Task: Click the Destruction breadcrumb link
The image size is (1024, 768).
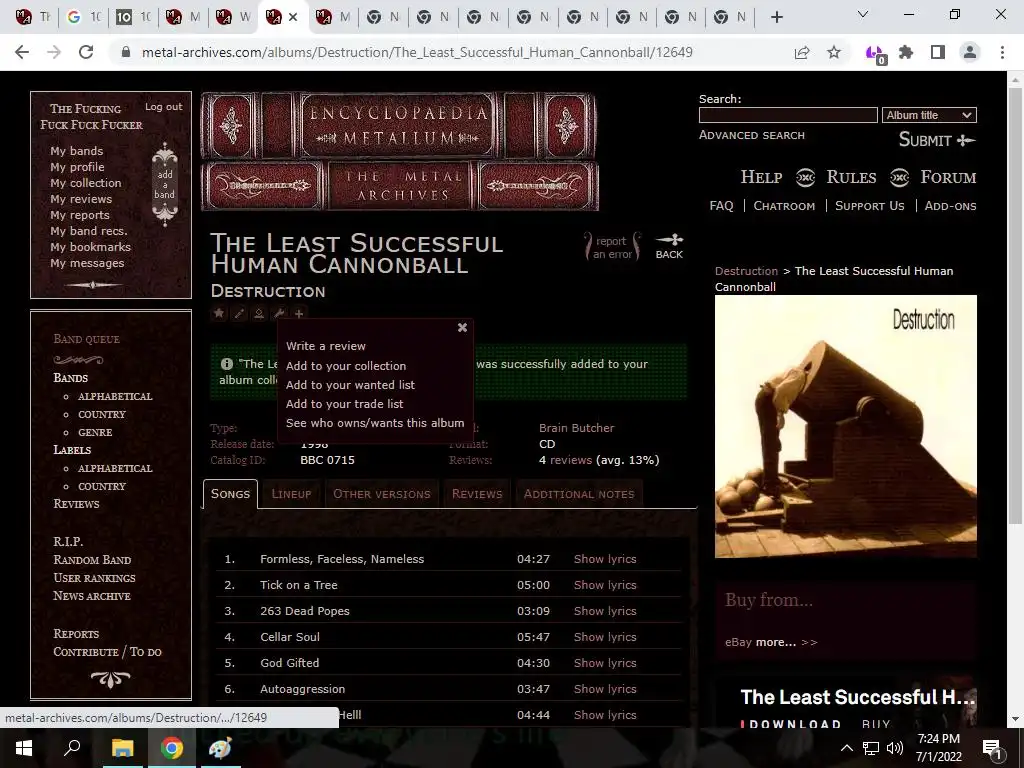Action: [x=746, y=271]
